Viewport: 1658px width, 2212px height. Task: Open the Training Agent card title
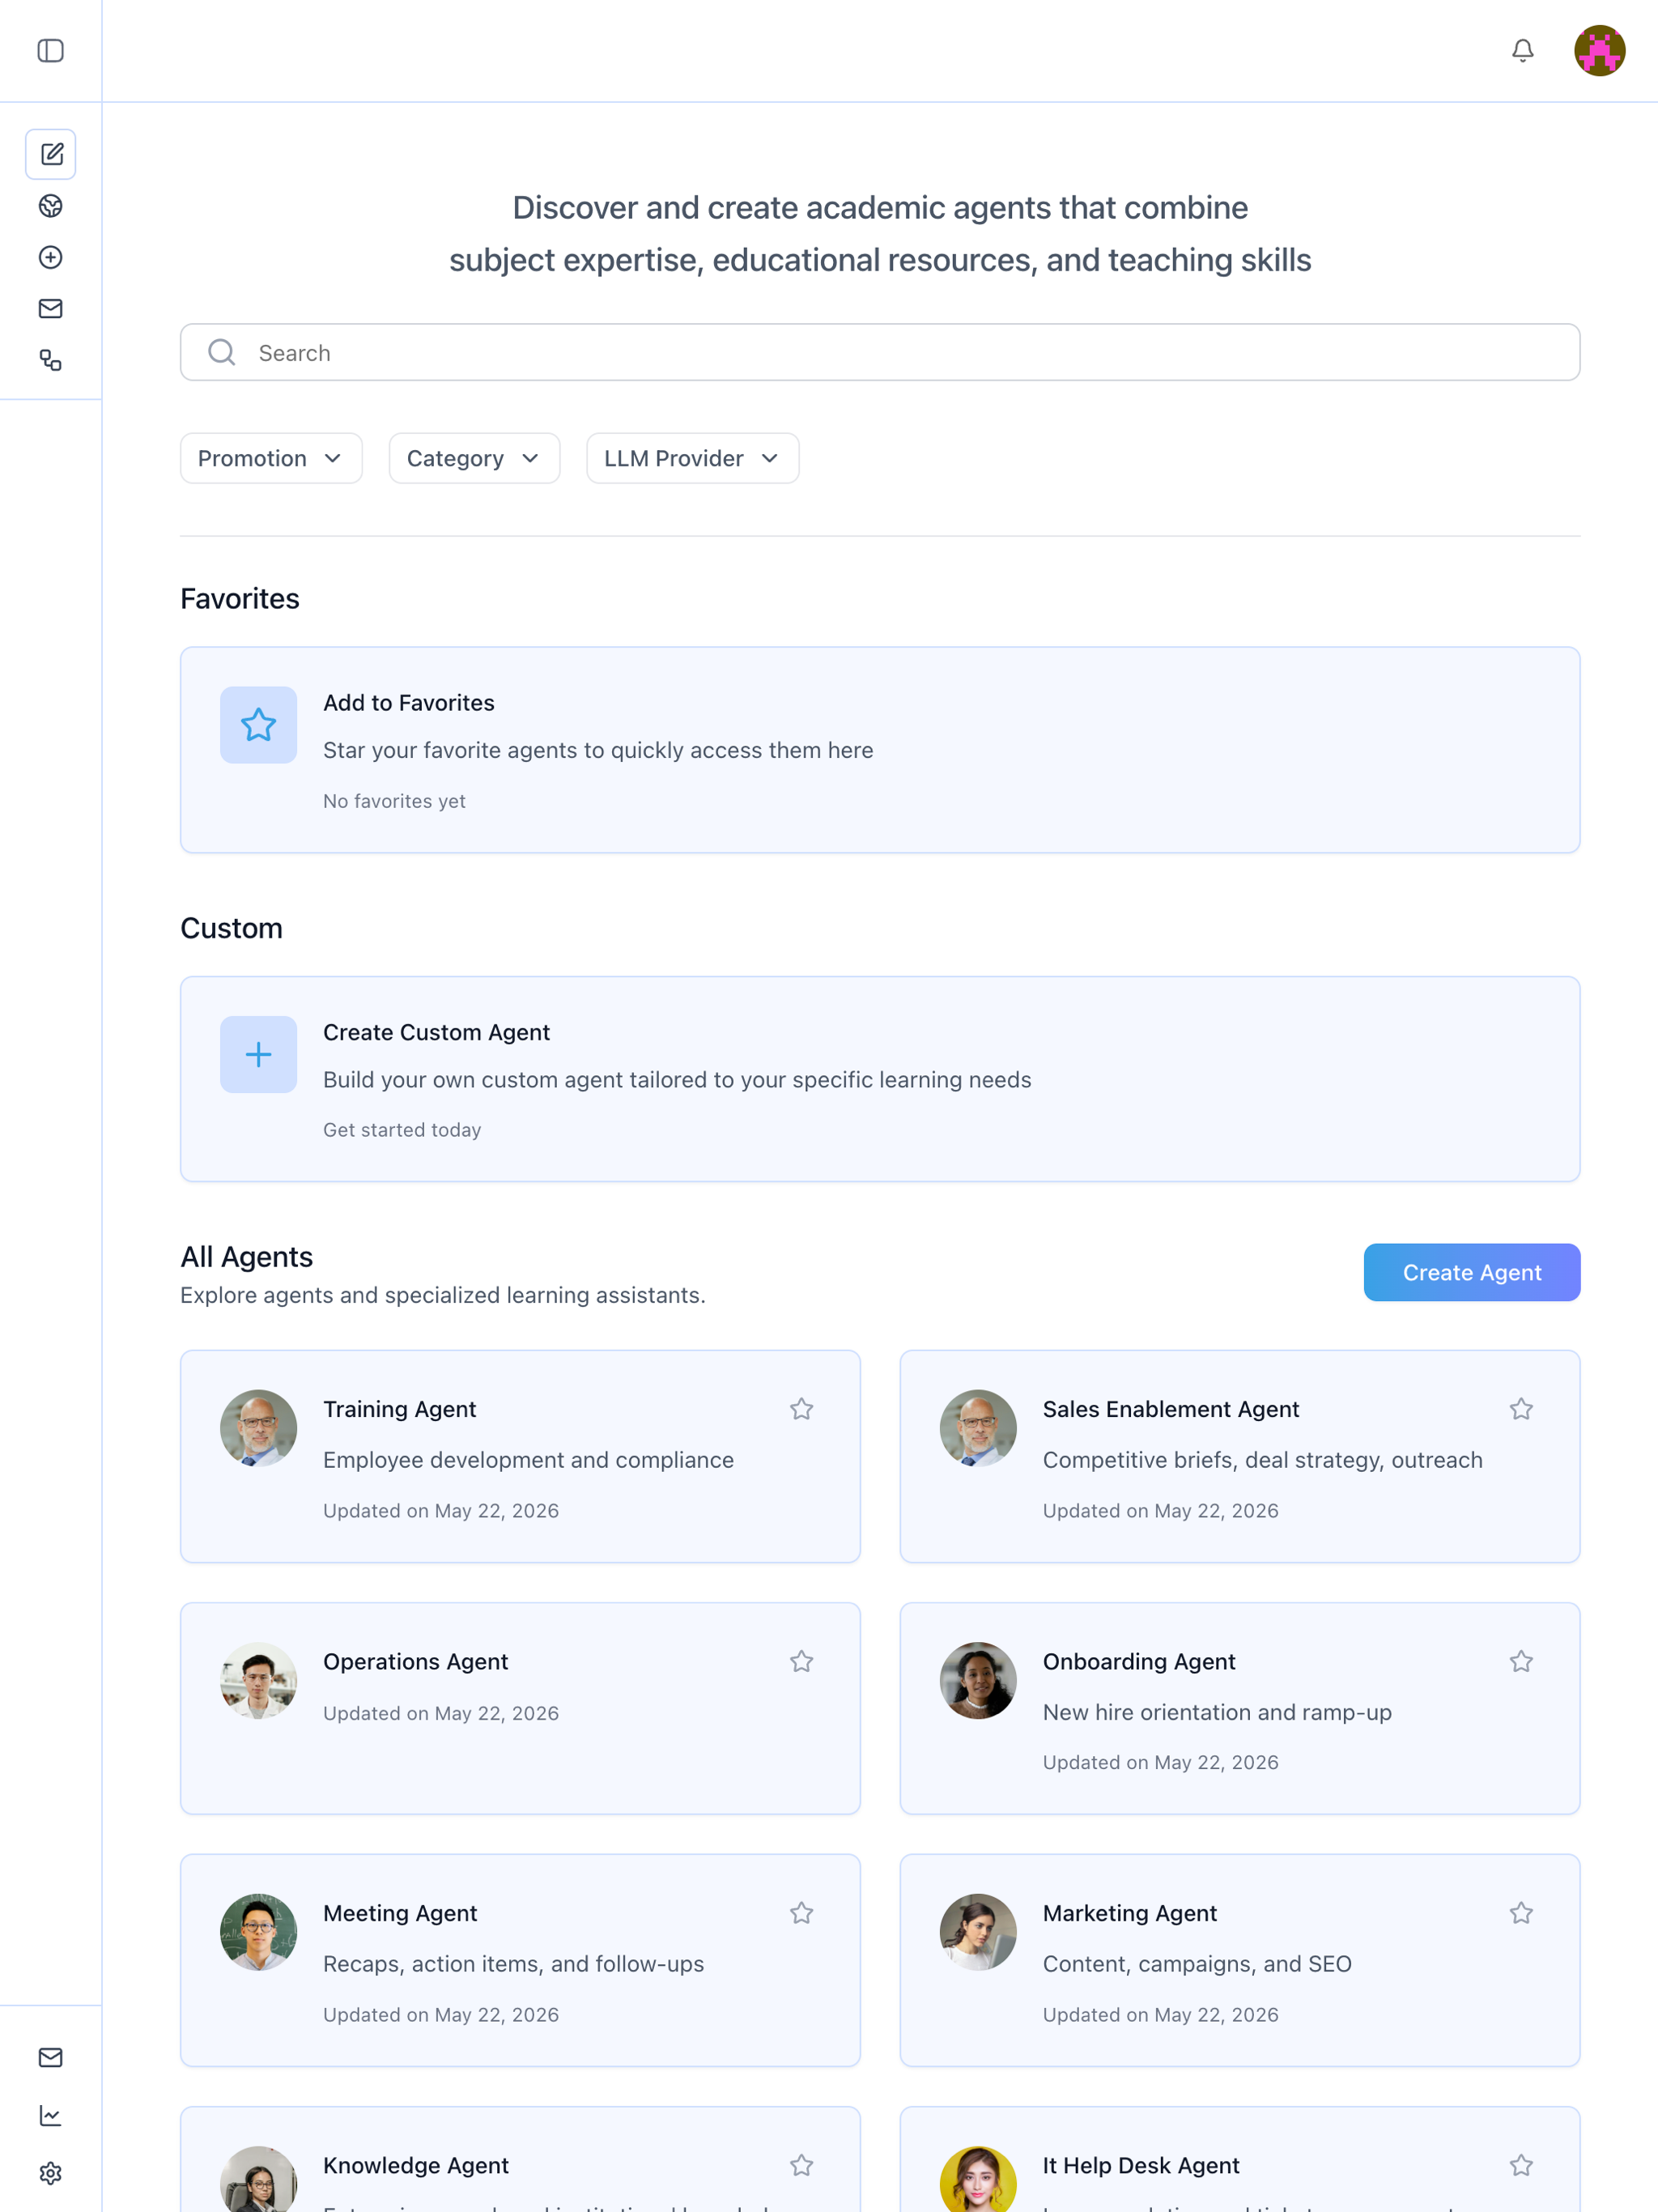(x=399, y=1409)
